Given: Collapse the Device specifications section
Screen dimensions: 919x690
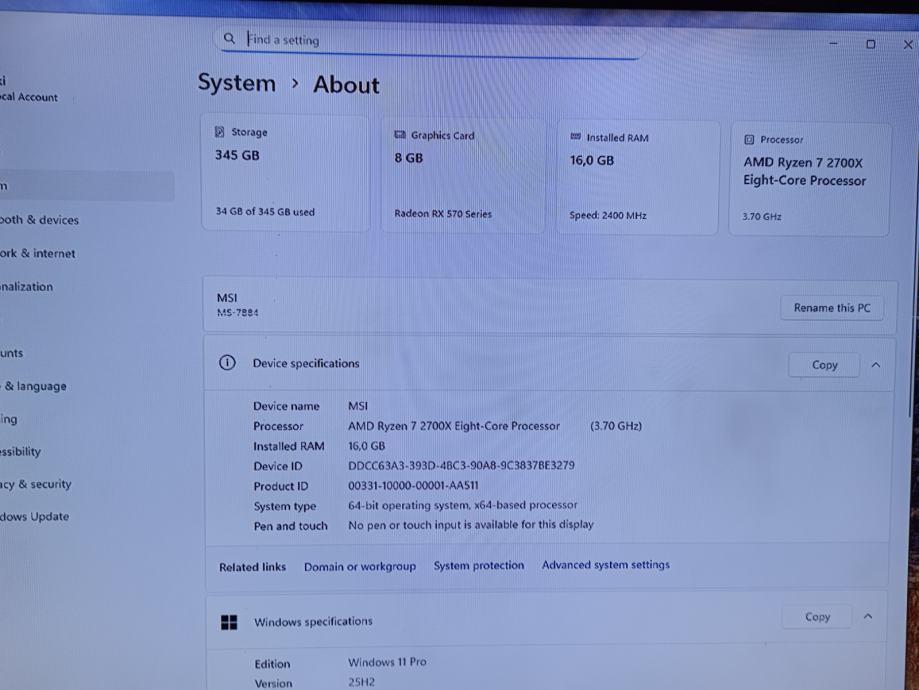Looking at the screenshot, I should tap(876, 365).
